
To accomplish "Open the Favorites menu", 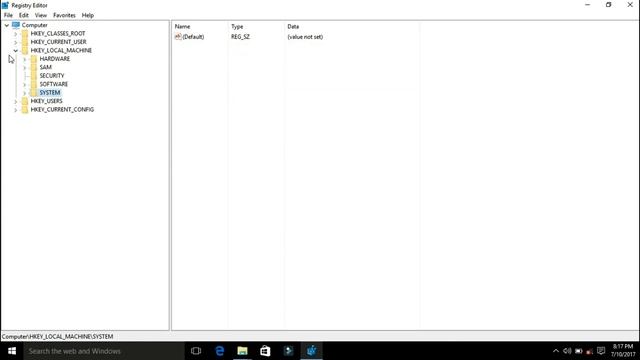I will [64, 15].
